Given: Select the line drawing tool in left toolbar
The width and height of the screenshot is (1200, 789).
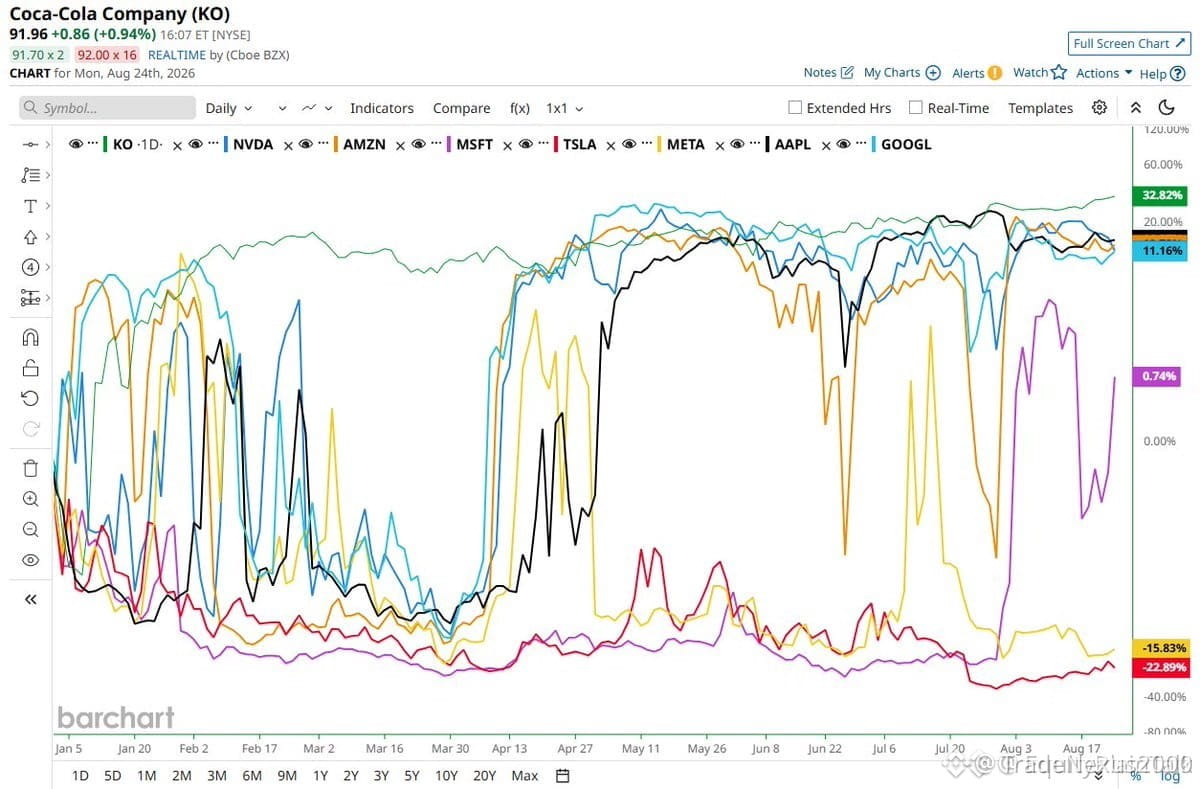Looking at the screenshot, I should click(30, 145).
